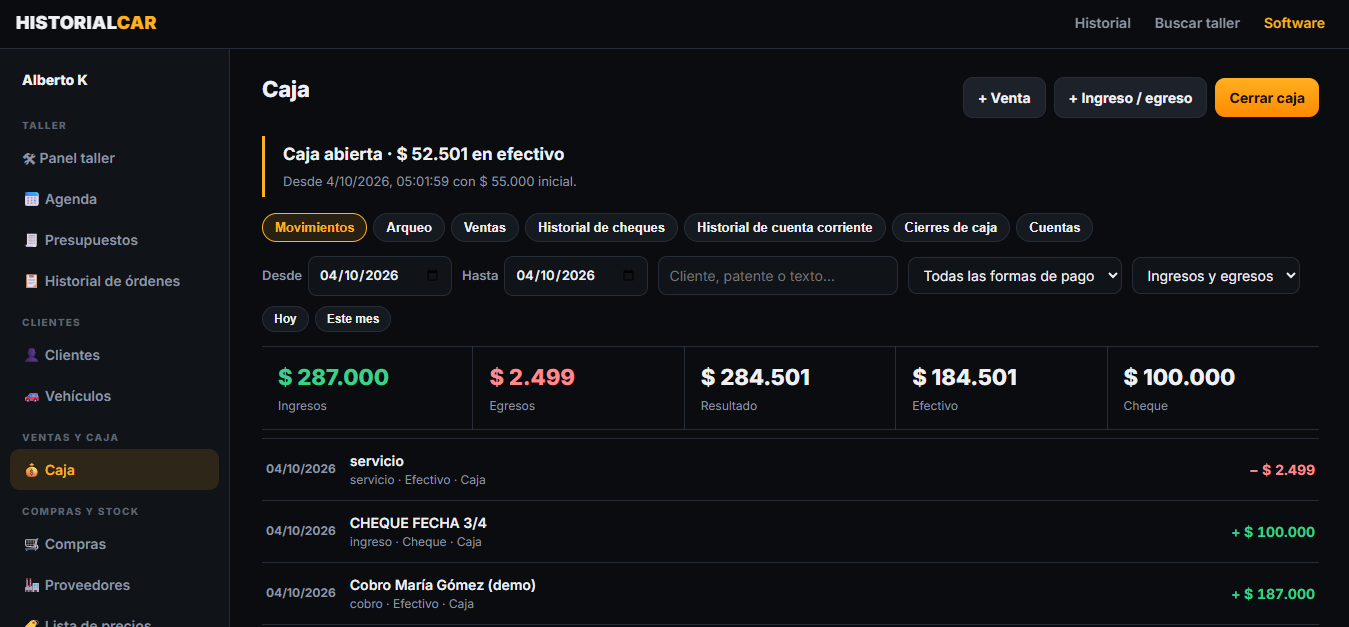Open the Hasta date picker calendar icon
This screenshot has height=627, width=1349.
[x=628, y=276]
